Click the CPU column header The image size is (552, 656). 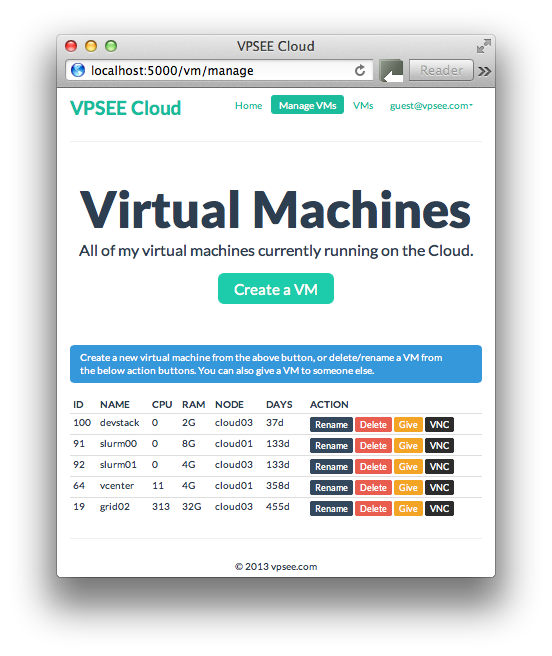(162, 405)
